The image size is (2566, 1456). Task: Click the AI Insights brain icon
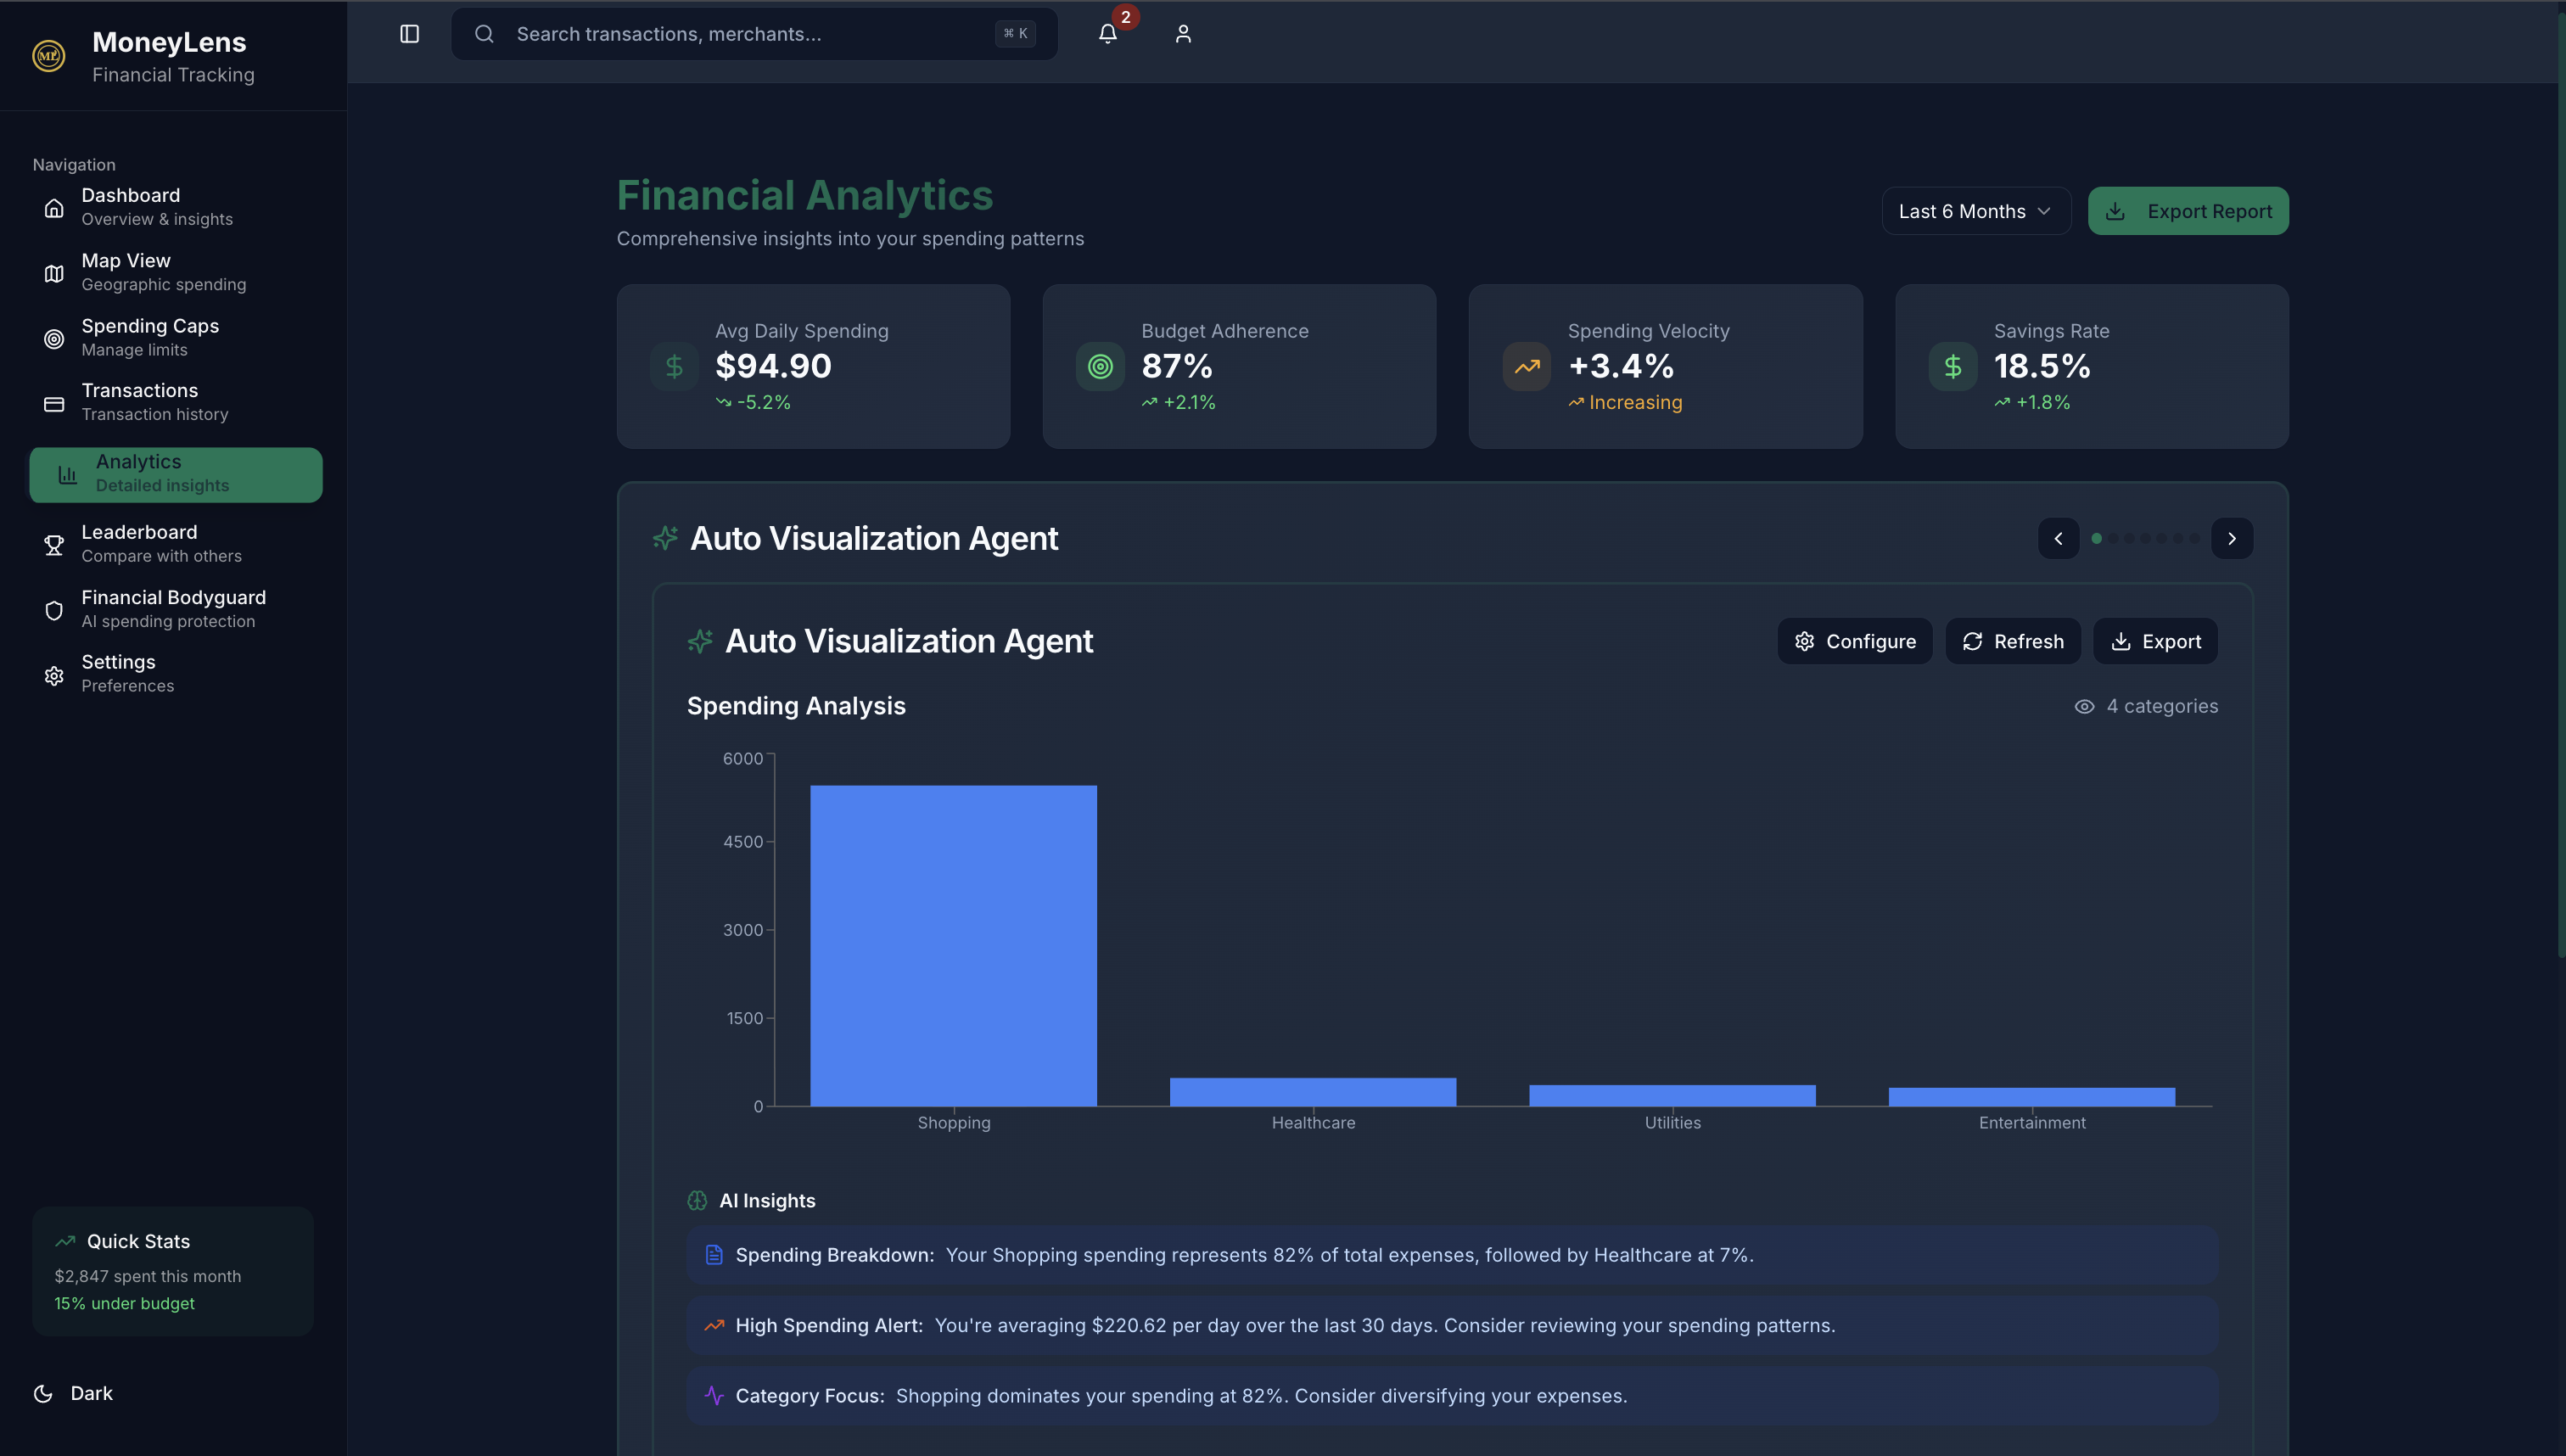pyautogui.click(x=697, y=1201)
